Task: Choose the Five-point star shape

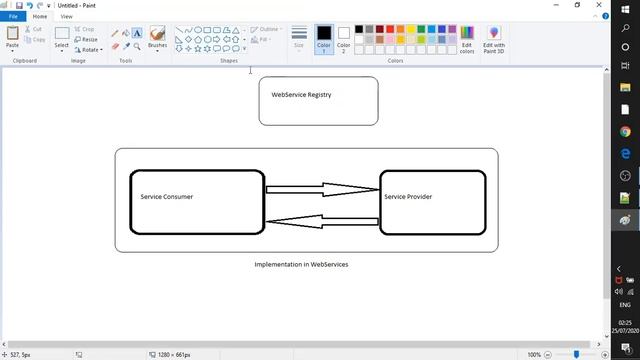Action: pos(198,49)
